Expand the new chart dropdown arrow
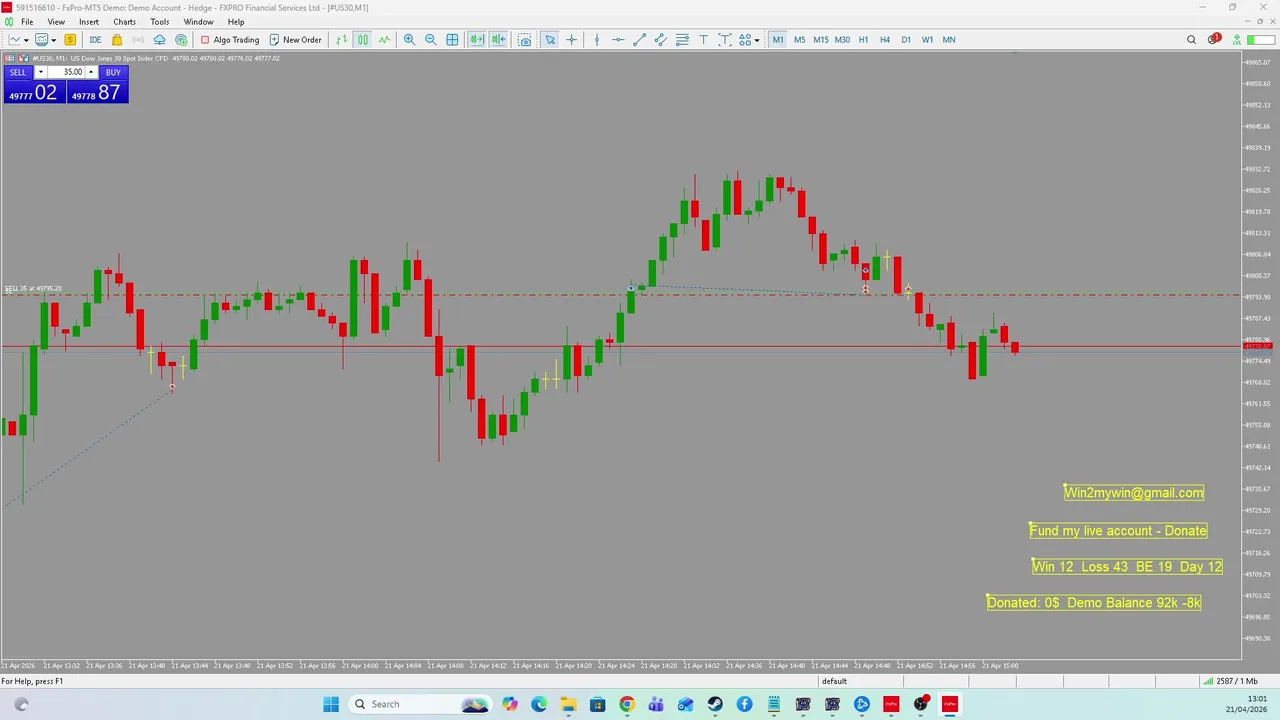The height and width of the screenshot is (720, 1280). [26, 40]
